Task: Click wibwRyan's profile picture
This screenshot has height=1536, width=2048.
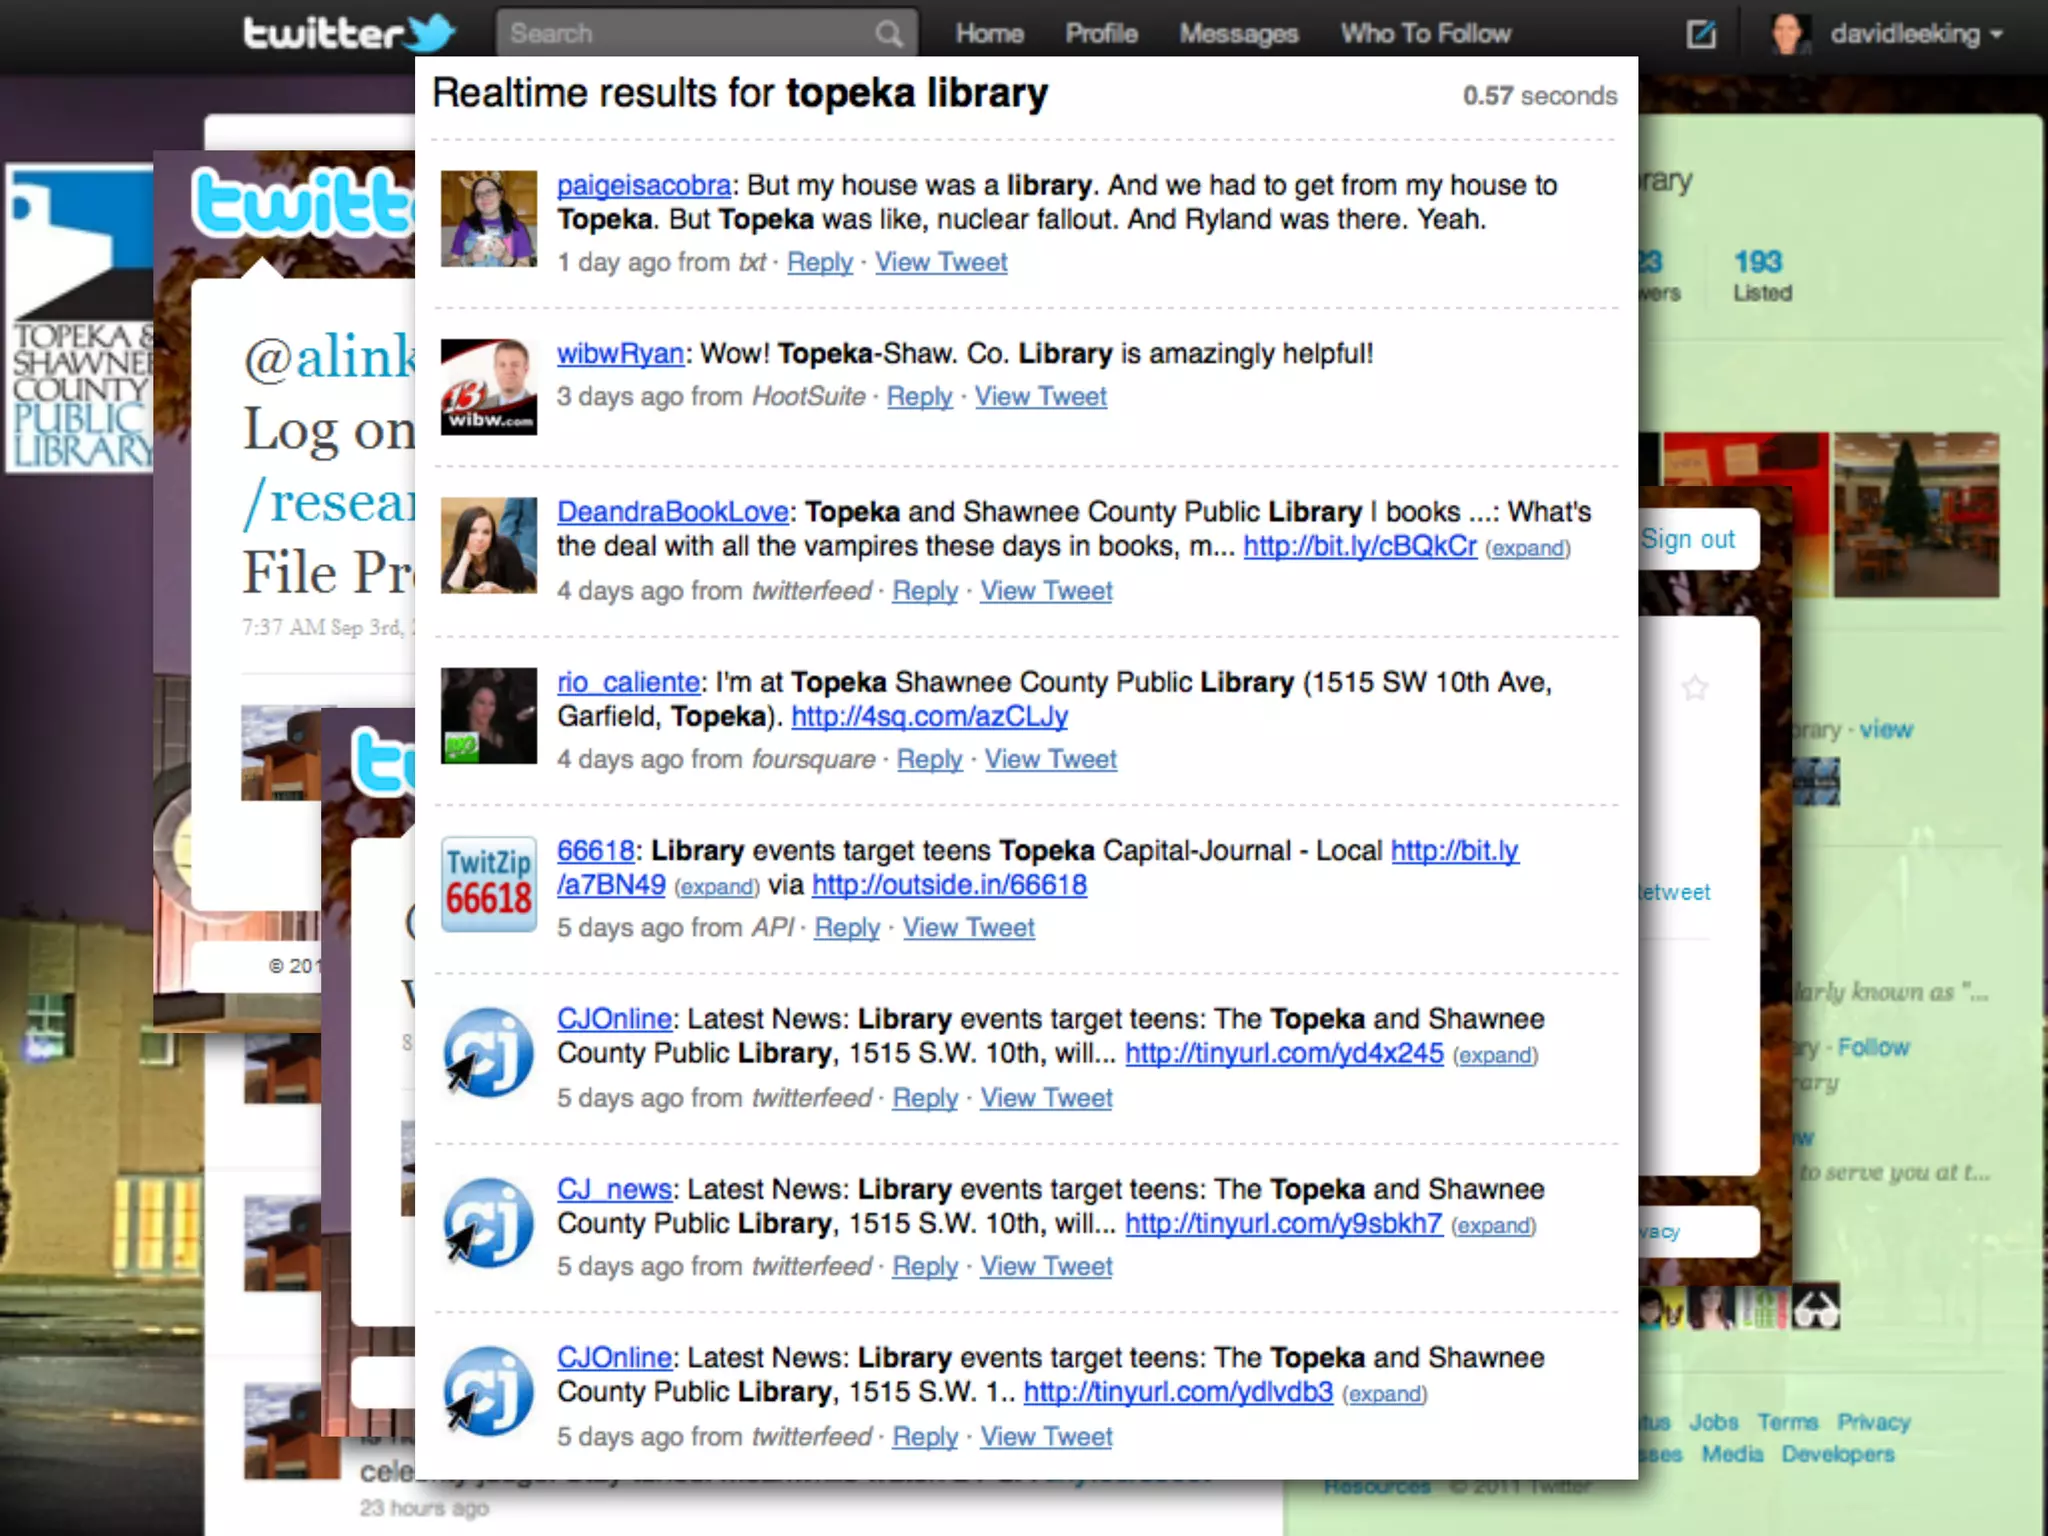Action: pyautogui.click(x=489, y=386)
